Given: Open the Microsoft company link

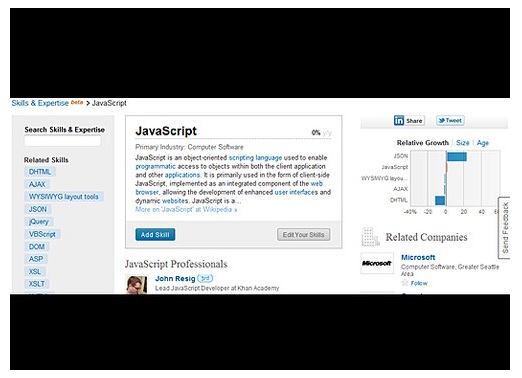Looking at the screenshot, I should click(418, 257).
